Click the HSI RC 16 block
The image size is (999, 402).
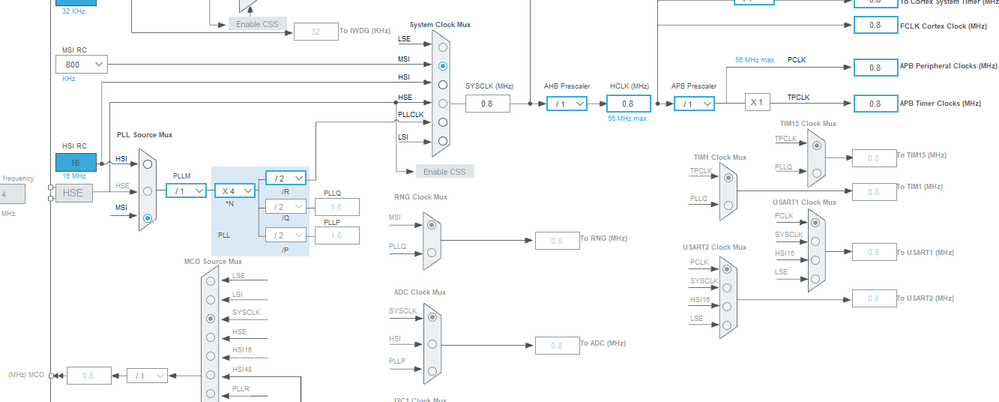point(76,162)
